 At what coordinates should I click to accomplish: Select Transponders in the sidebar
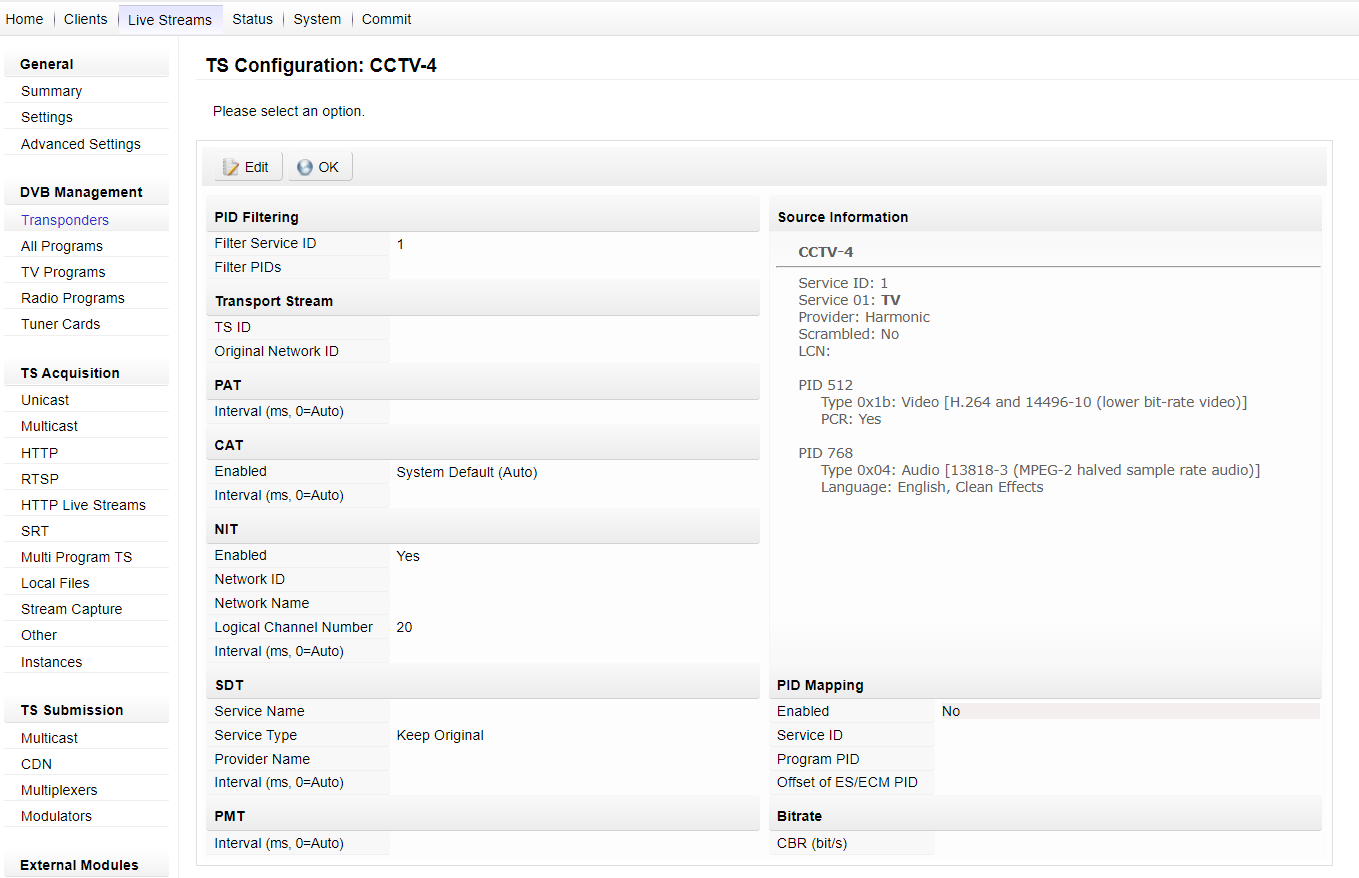tap(65, 220)
